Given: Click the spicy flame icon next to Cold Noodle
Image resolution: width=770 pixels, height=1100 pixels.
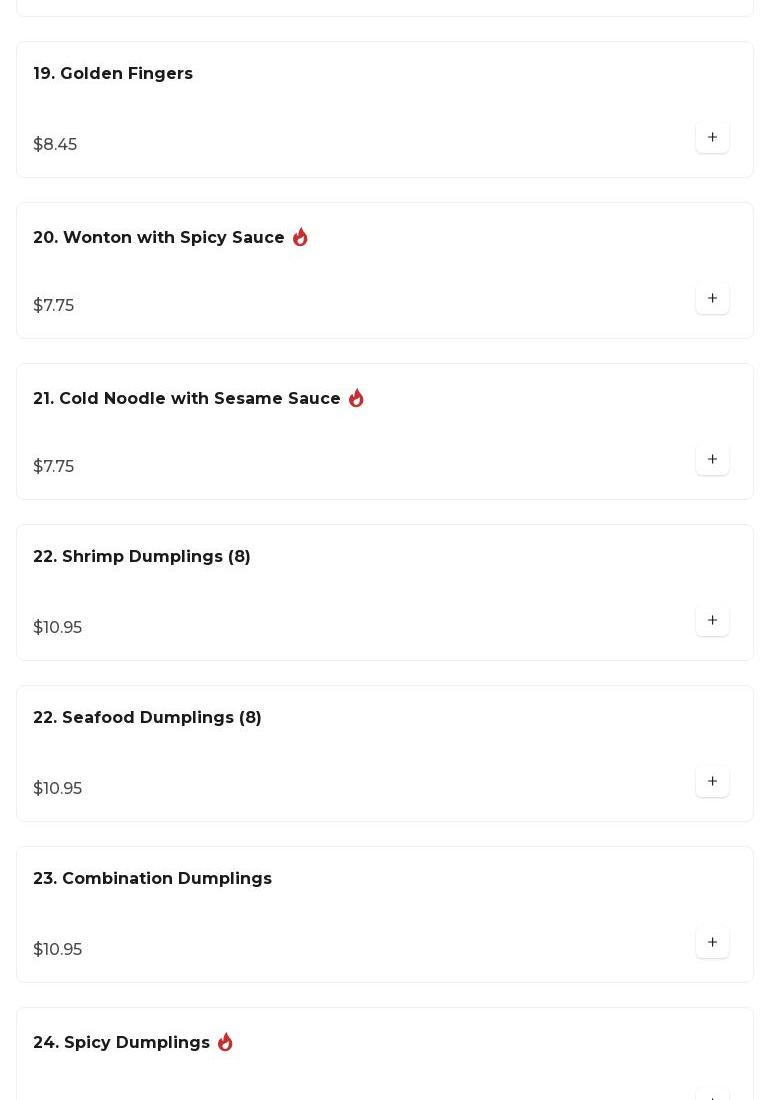Looking at the screenshot, I should 356,398.
